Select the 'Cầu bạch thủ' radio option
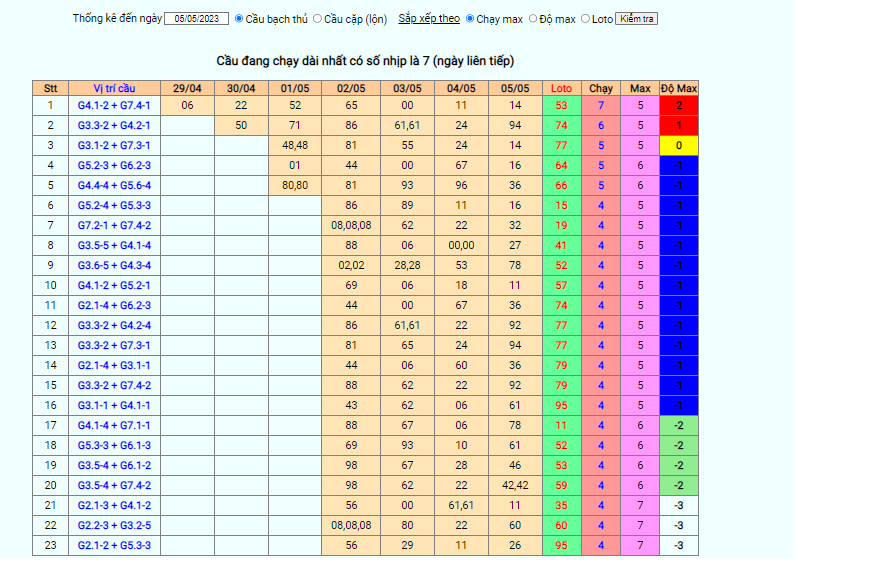This screenshot has width=896, height=572. click(x=239, y=19)
